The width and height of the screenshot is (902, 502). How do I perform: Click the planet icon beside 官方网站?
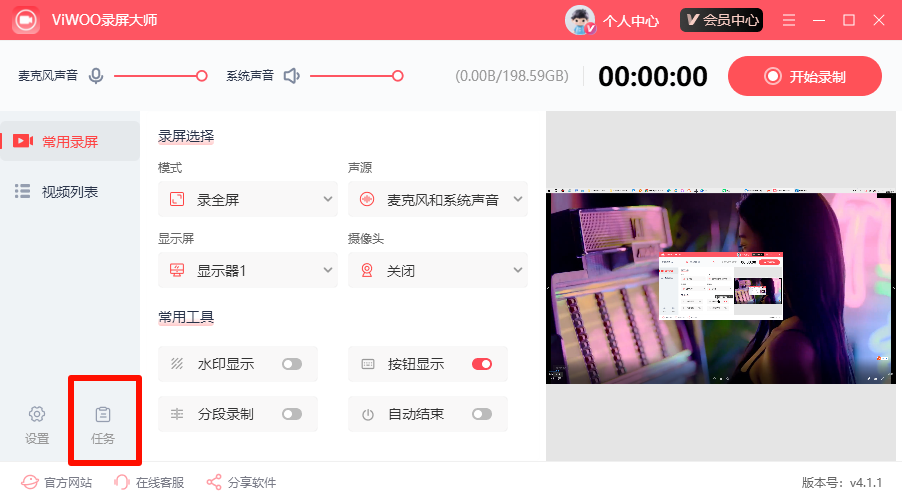tap(30, 482)
